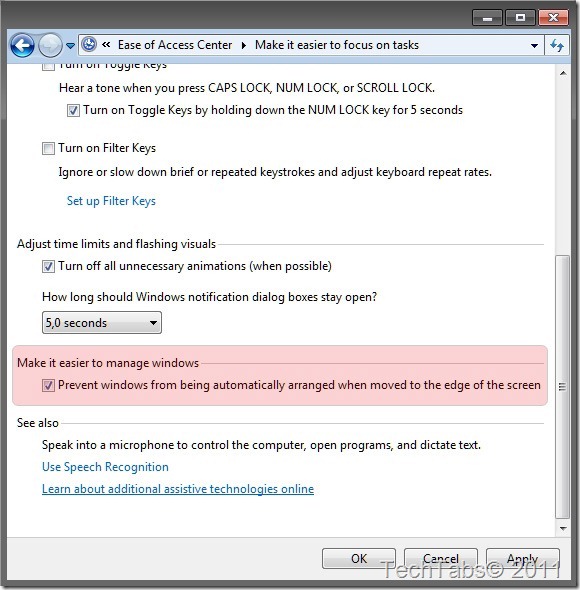Screen dimensions: 580x590
Task: Open the Set up Filter Keys link
Action: pyautogui.click(x=111, y=201)
